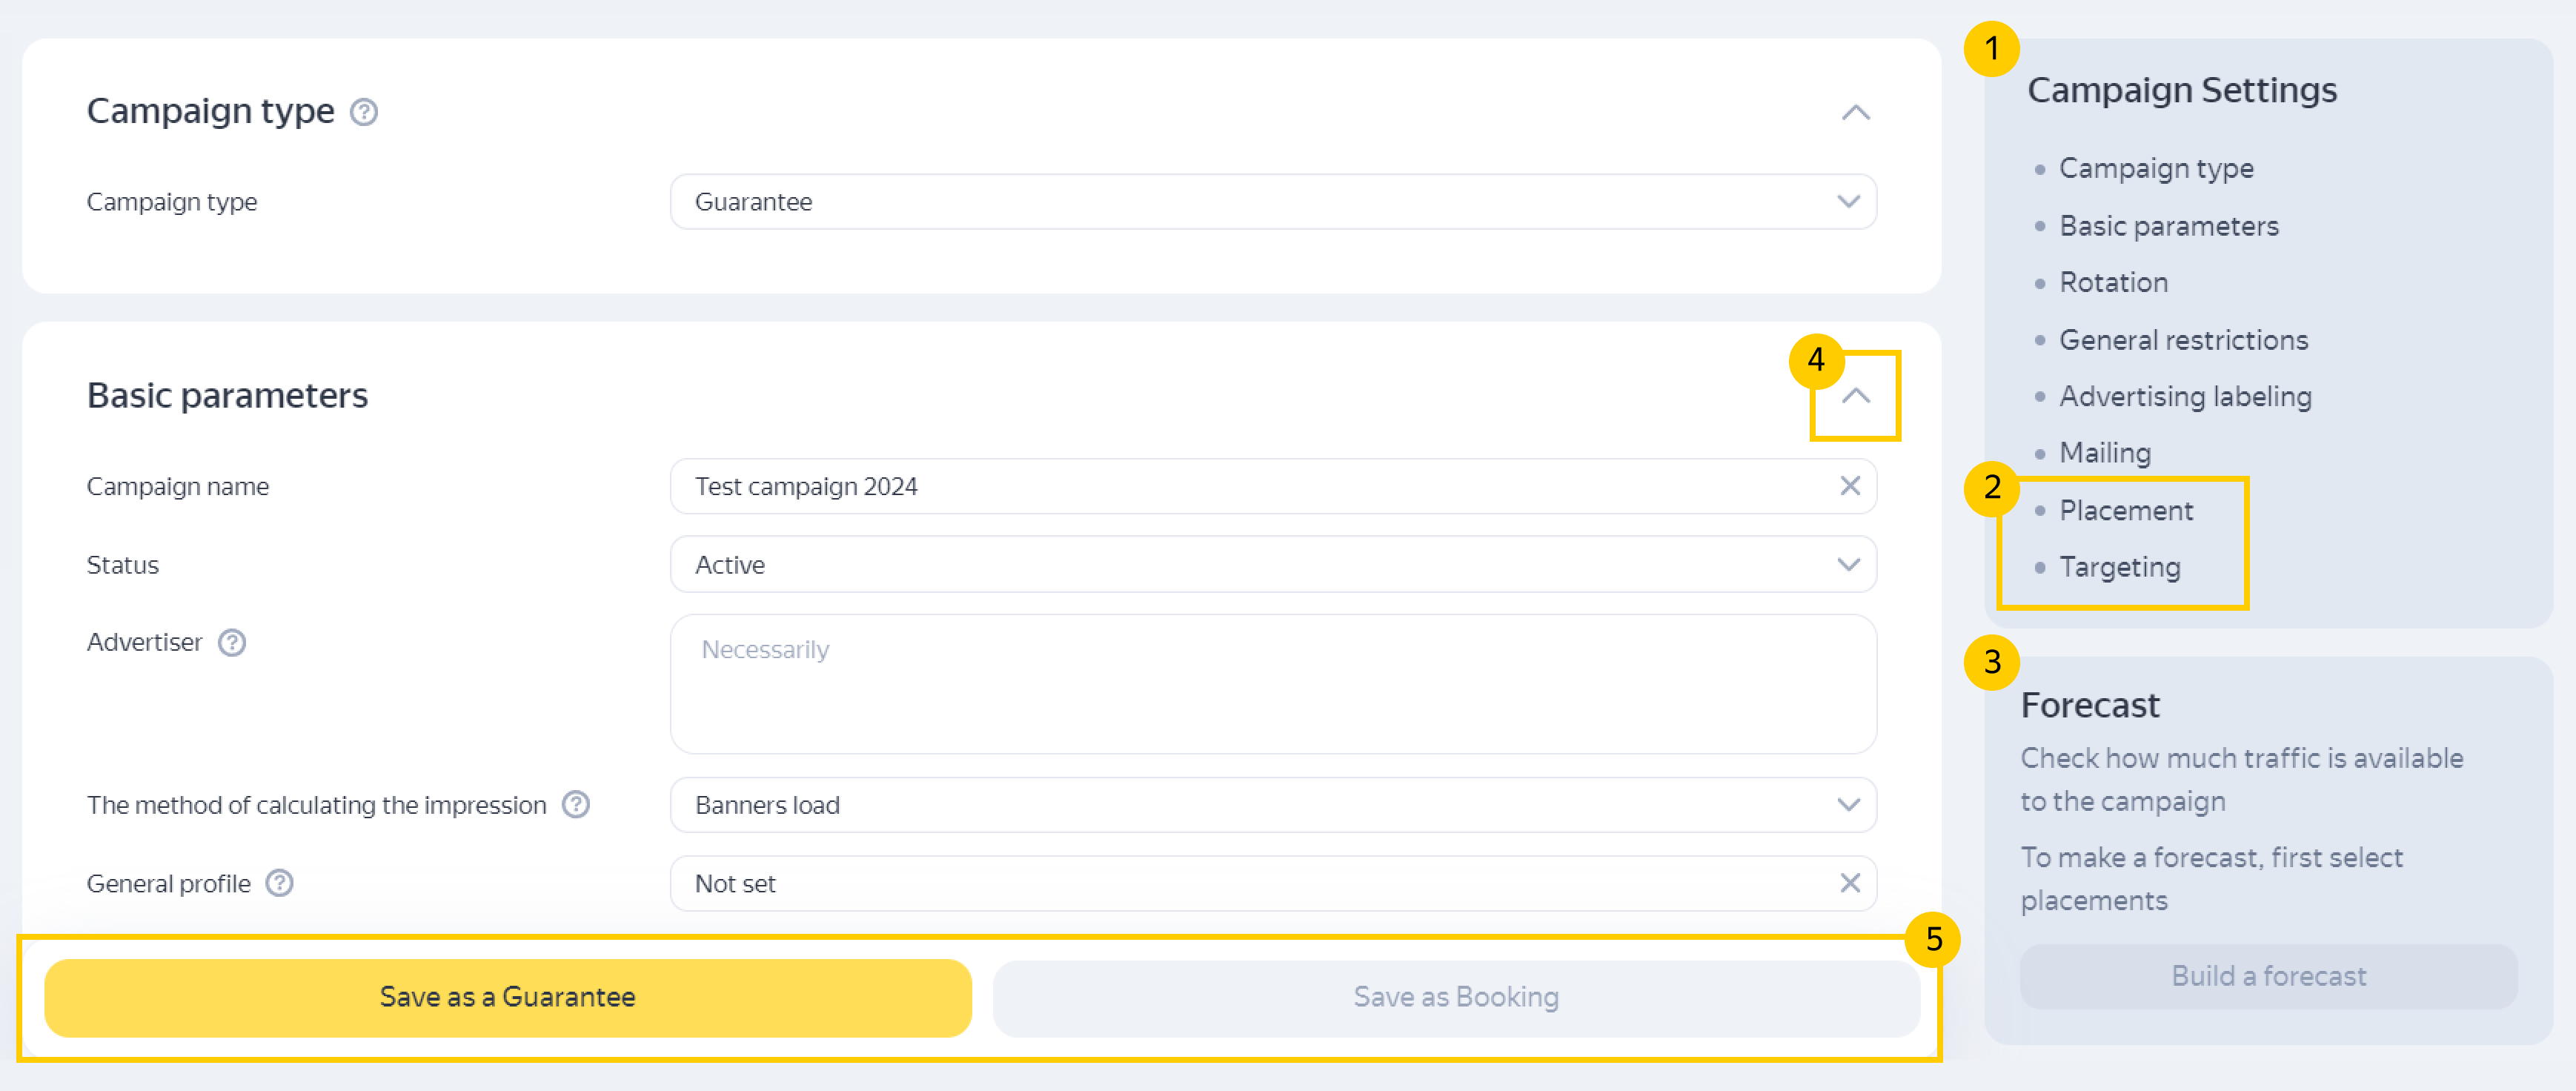Viewport: 2576px width, 1091px height.
Task: Jump to Targeting section
Action: coord(2119,568)
